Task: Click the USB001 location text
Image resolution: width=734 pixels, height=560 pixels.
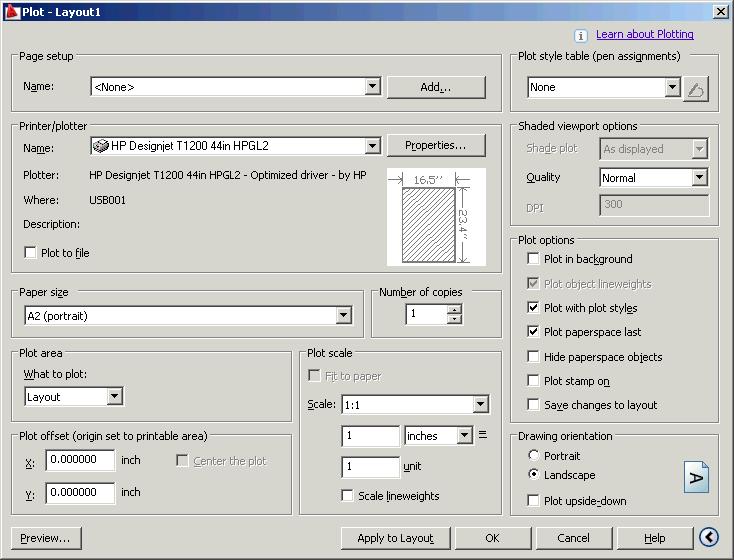Action: (x=107, y=200)
